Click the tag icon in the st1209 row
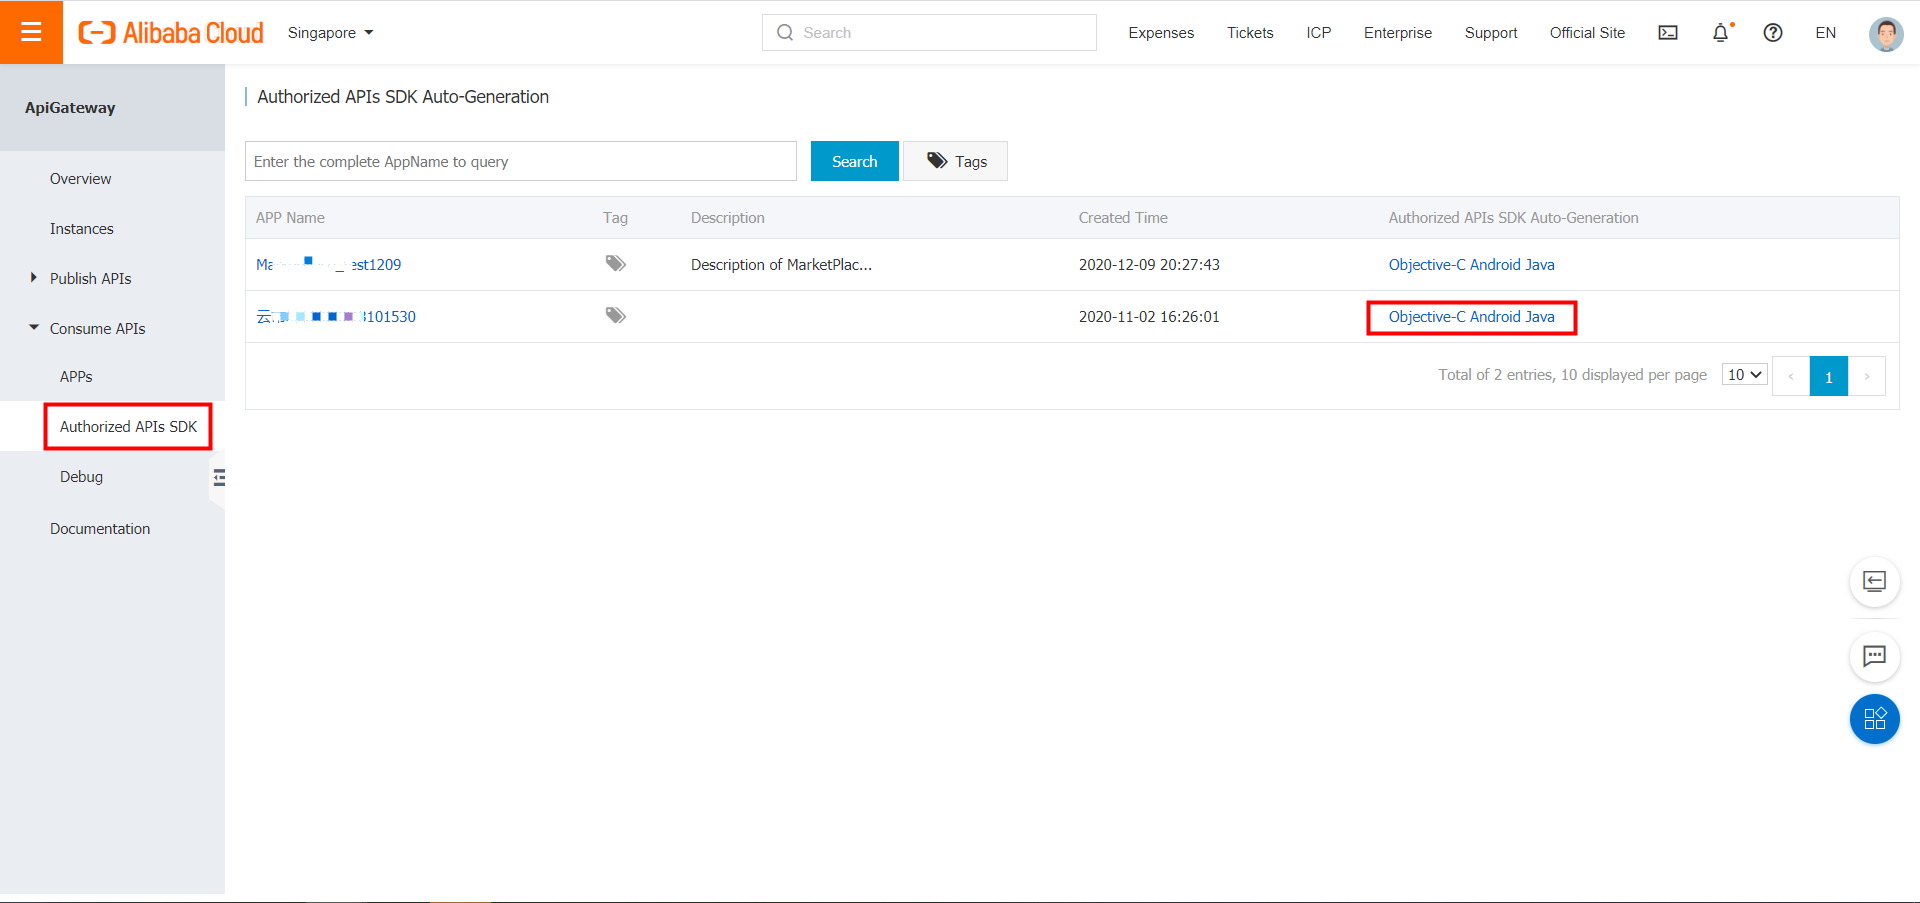This screenshot has width=1920, height=903. click(x=615, y=264)
